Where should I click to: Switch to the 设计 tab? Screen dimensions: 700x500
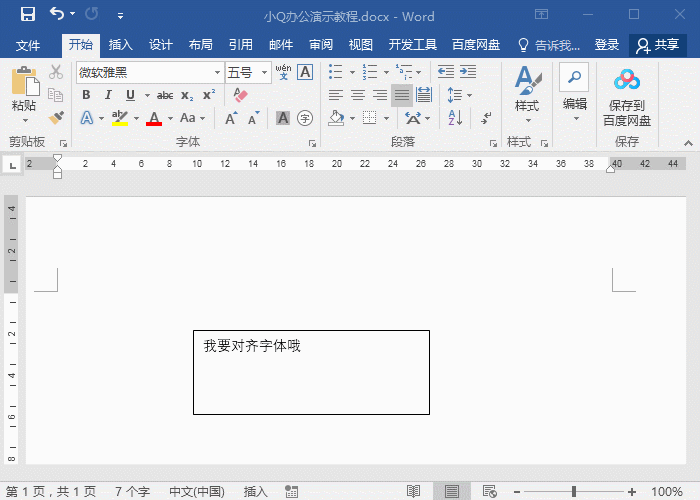click(x=161, y=45)
